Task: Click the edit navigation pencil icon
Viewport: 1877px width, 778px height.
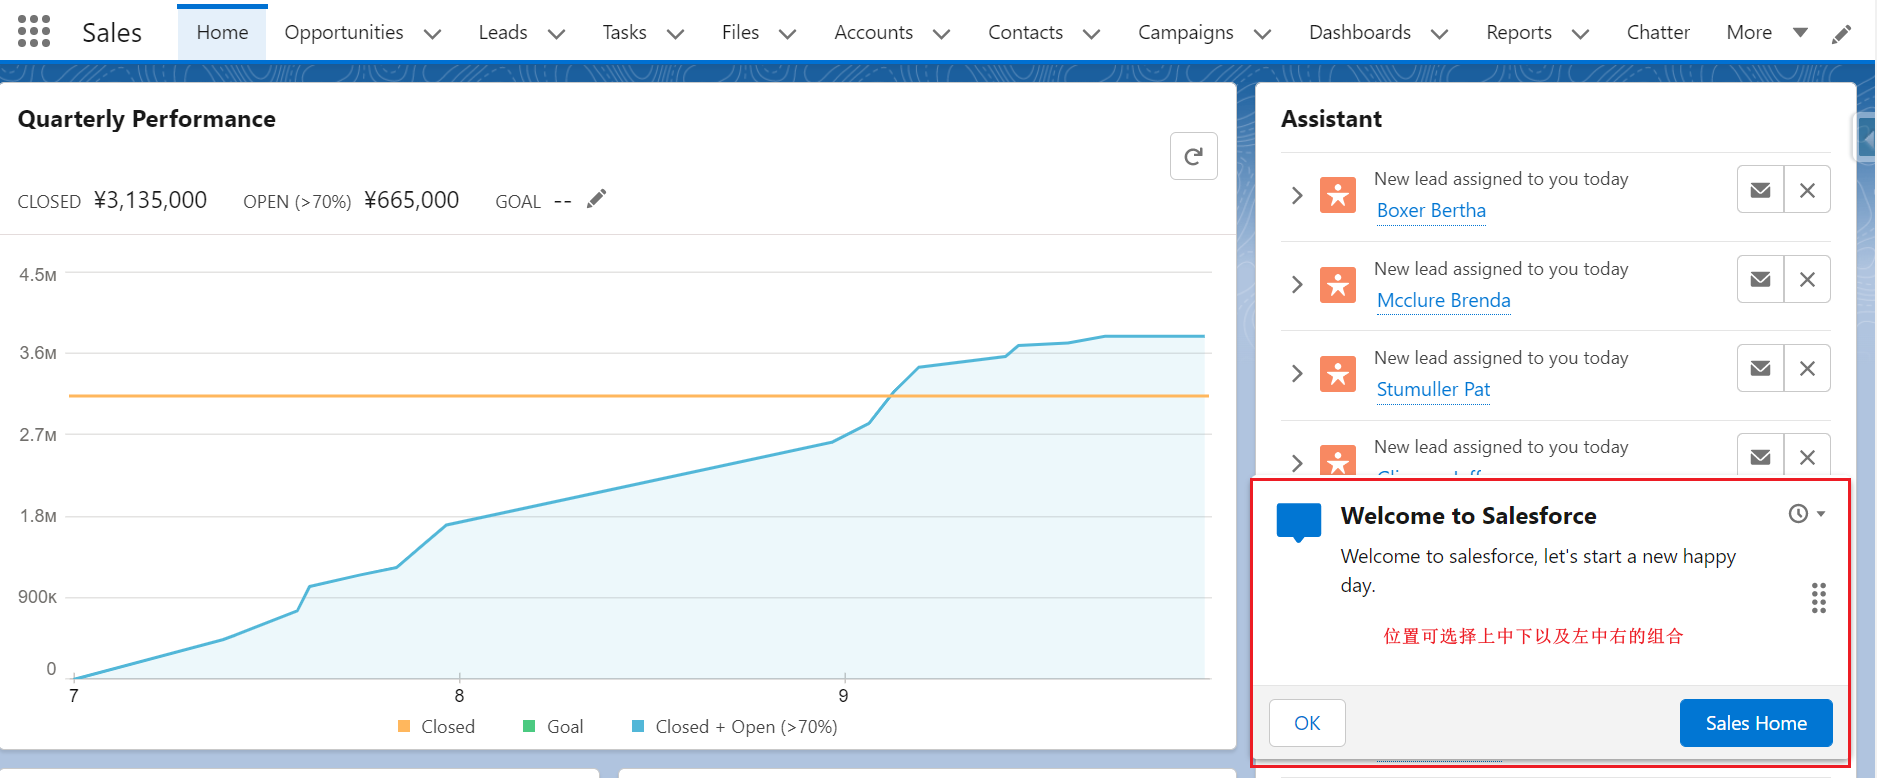Action: coord(1841,34)
